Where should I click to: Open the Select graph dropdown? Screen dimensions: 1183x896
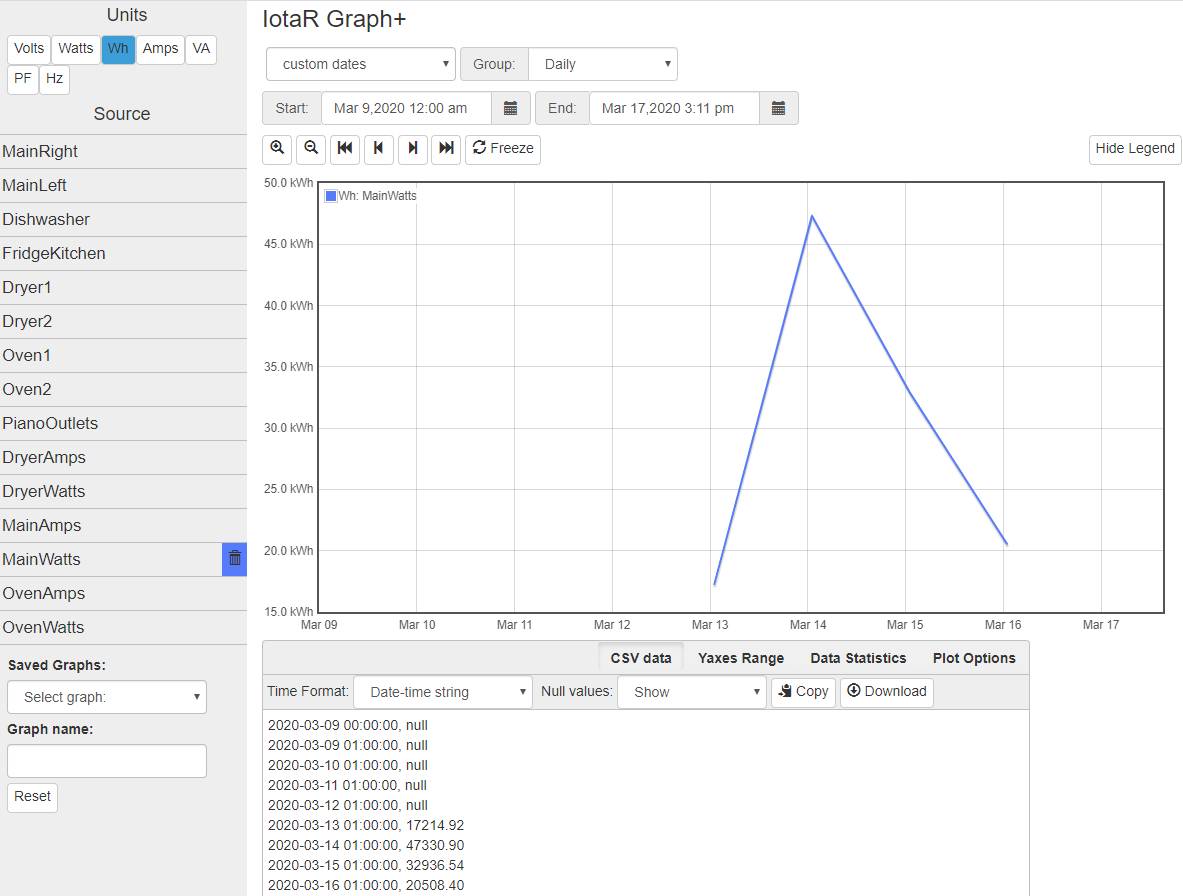pos(107,697)
